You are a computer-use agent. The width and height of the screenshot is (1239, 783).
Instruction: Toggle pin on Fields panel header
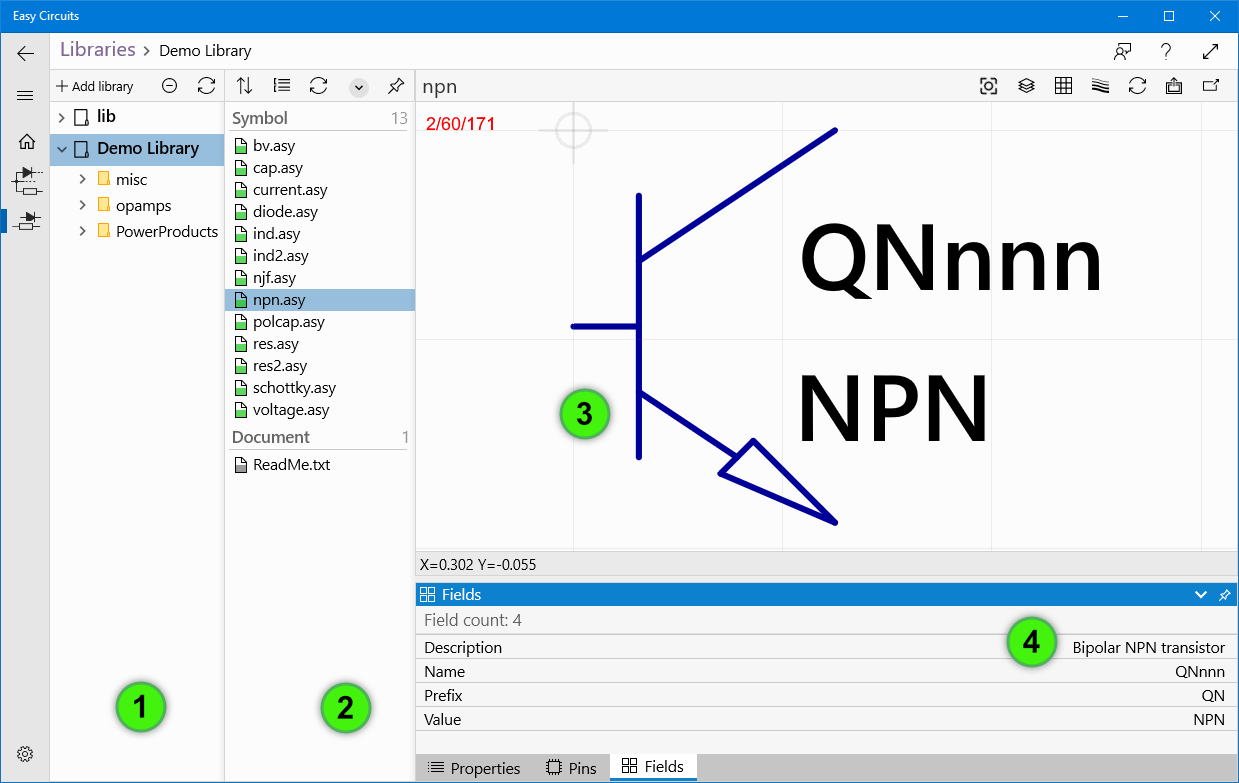[x=1225, y=595]
